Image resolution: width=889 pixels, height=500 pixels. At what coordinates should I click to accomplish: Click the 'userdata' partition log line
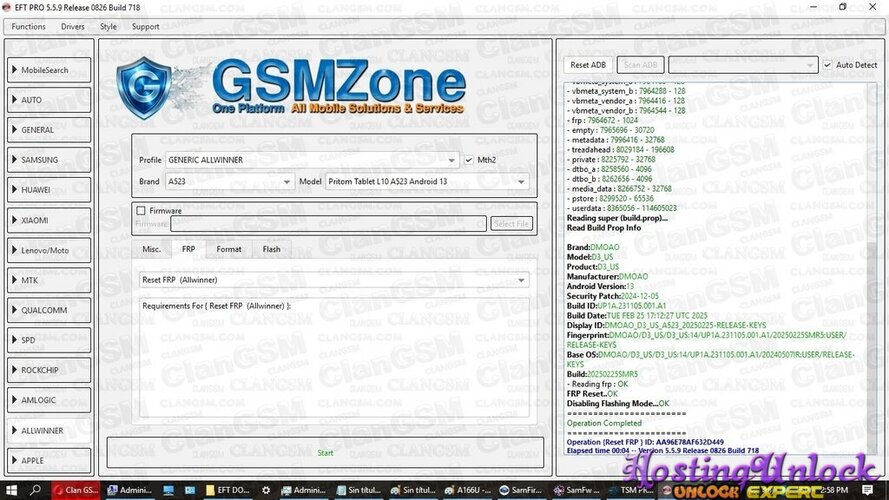(x=622, y=208)
